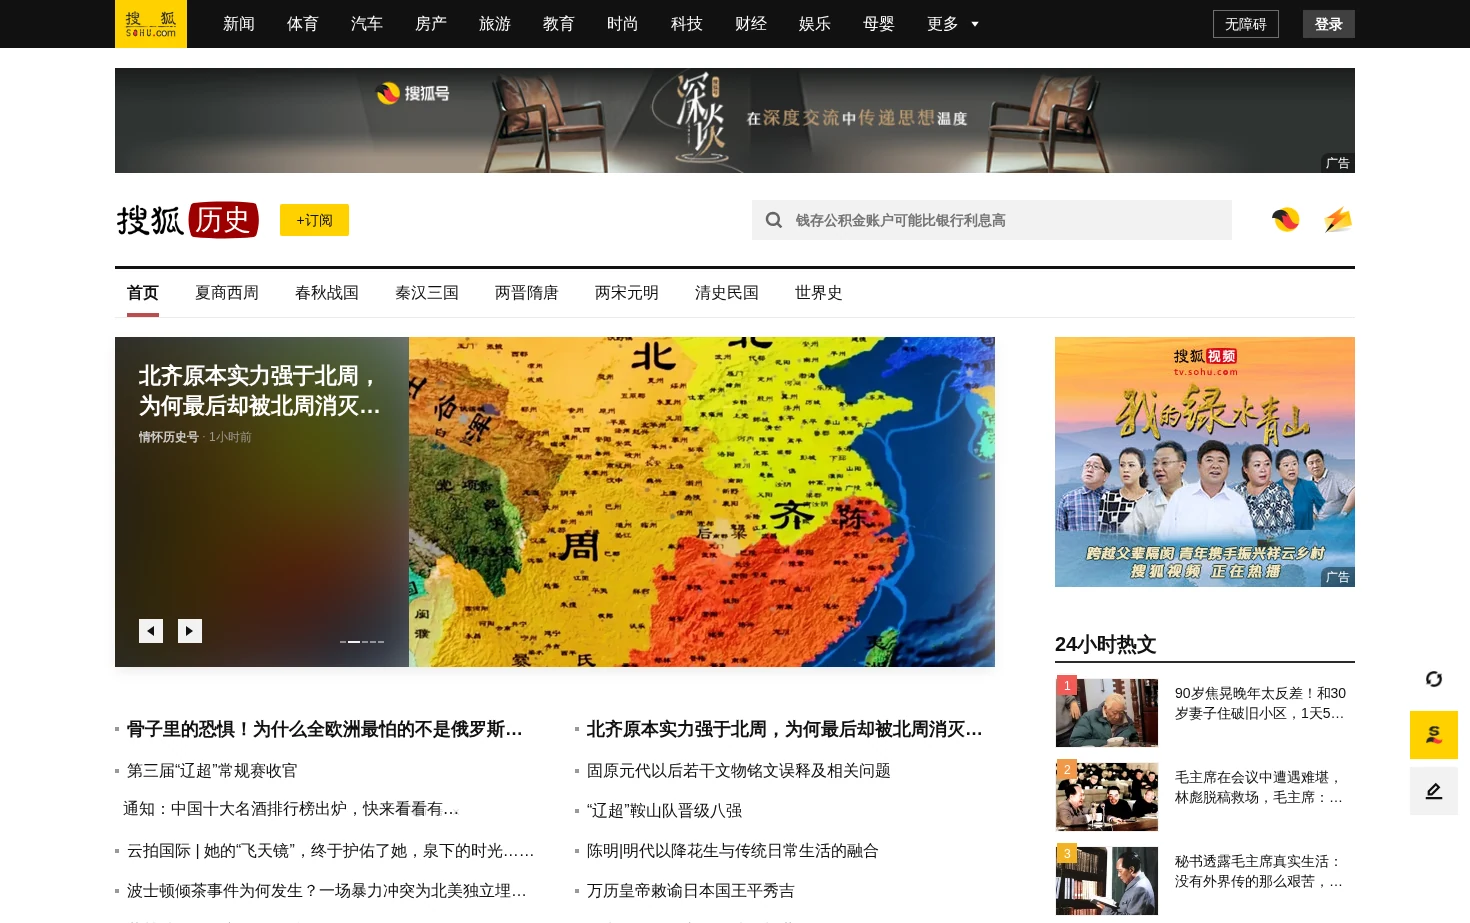Open article “辽超”鞍山队晋级八强
The image size is (1470, 923).
click(x=664, y=811)
